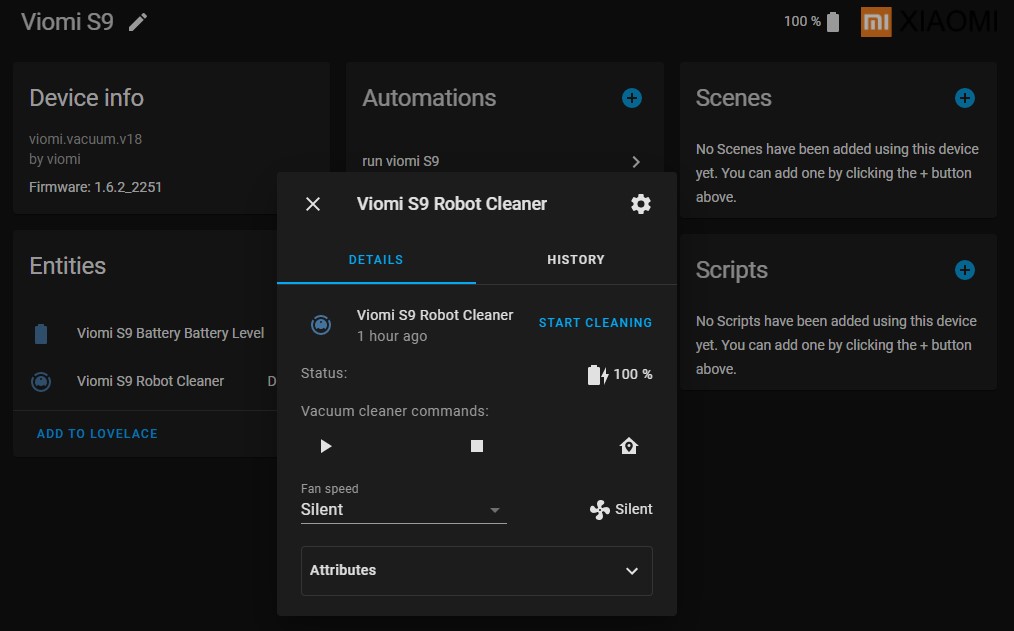Click the 100 % value in the Status row
Viewport: 1014px width, 631px height.
(x=632, y=374)
